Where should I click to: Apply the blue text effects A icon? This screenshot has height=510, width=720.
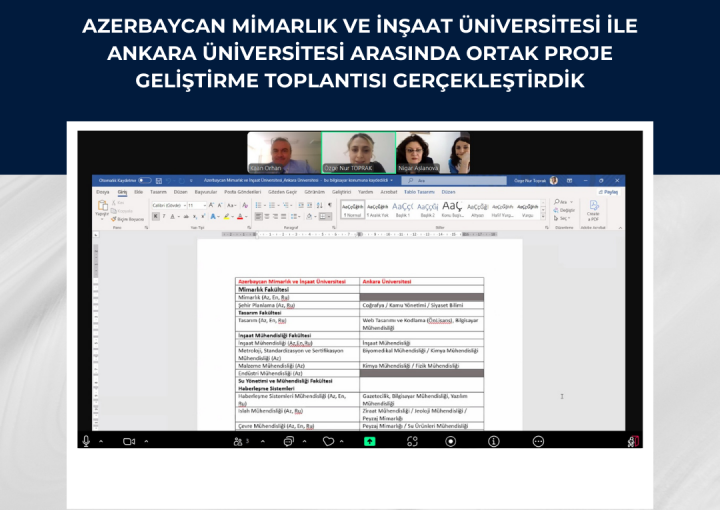point(214,216)
